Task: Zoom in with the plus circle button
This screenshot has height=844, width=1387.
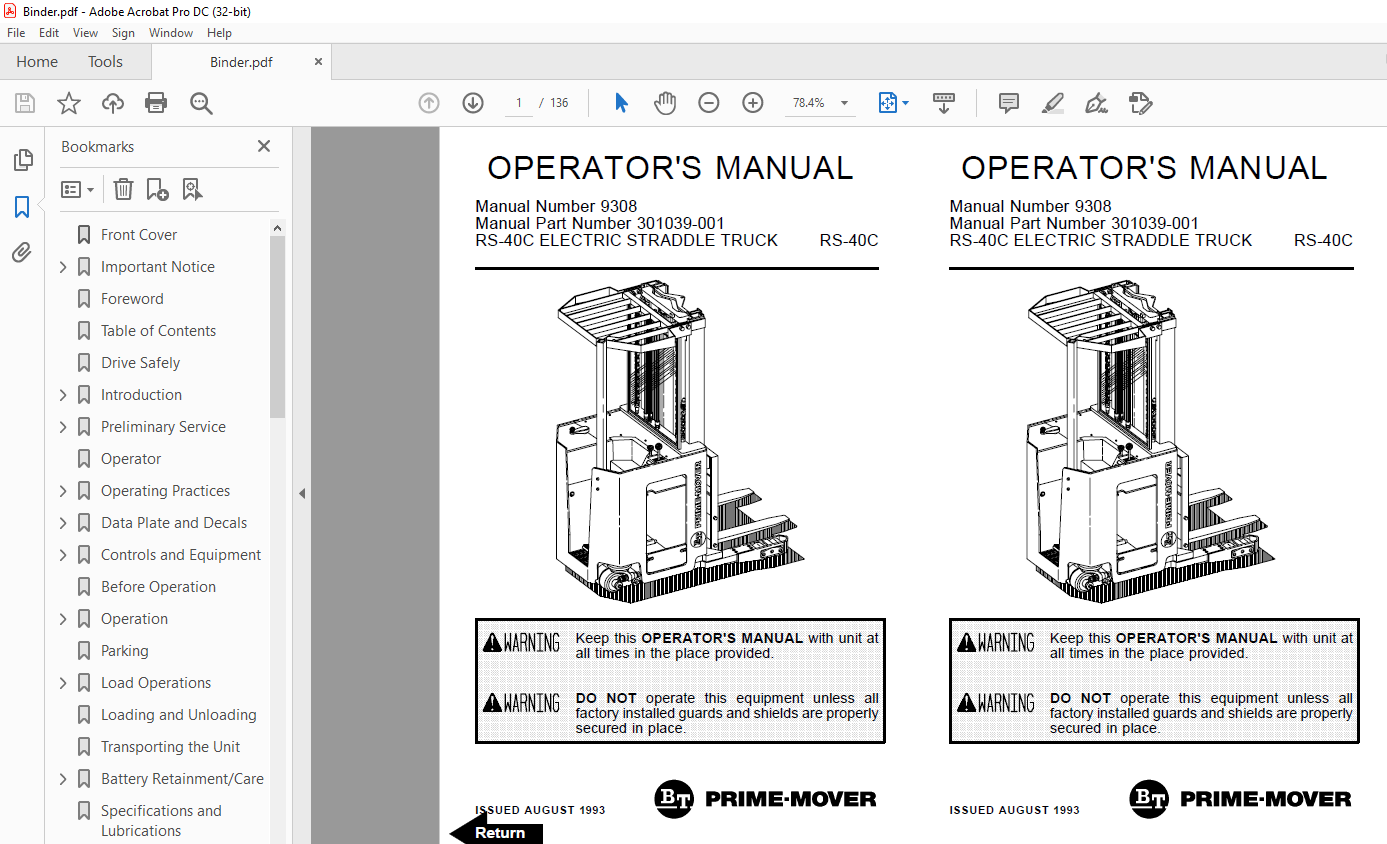Action: click(753, 103)
